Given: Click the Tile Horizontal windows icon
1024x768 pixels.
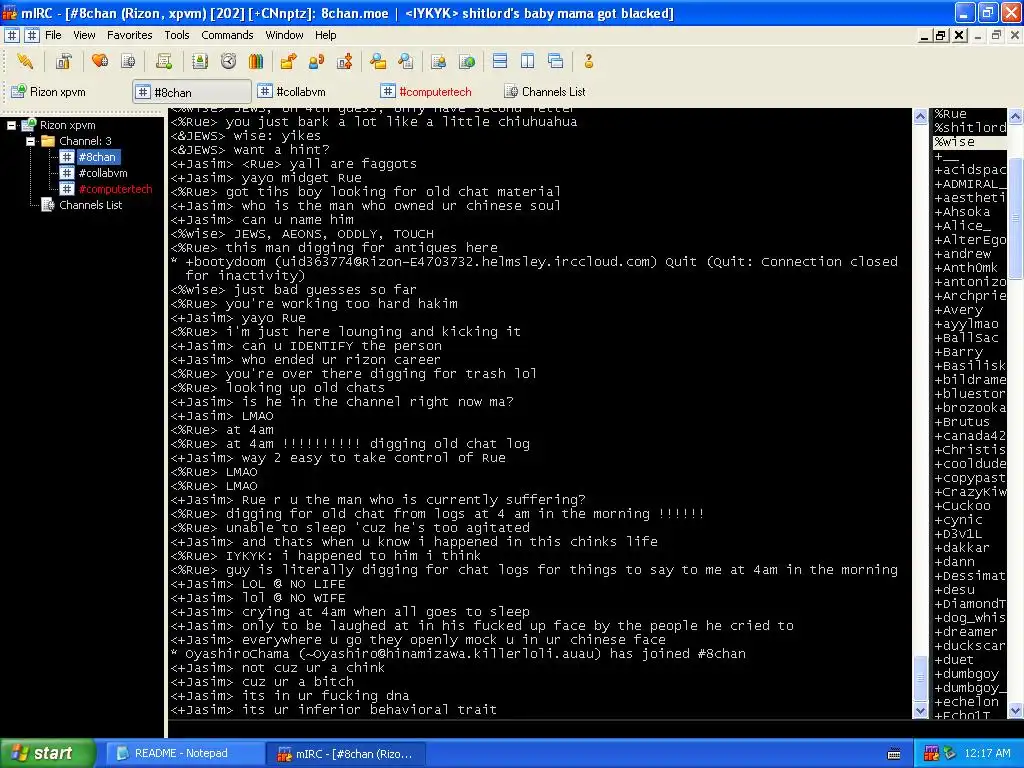Looking at the screenshot, I should (500, 61).
